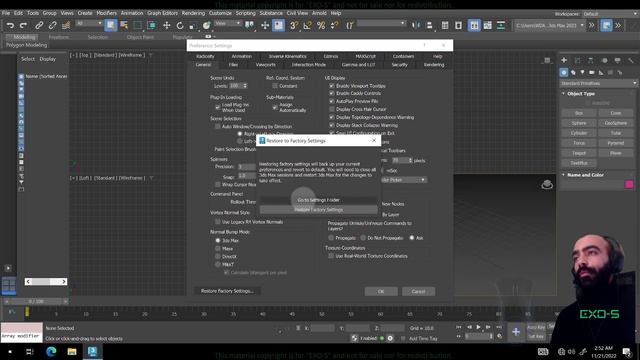Viewport: 640px width, 360px height.
Task: Click the Task View taskbar icon
Action: click(30, 351)
